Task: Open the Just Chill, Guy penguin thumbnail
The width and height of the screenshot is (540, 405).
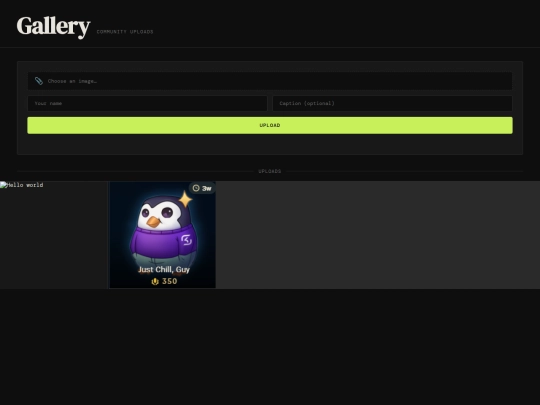Action: [163, 235]
